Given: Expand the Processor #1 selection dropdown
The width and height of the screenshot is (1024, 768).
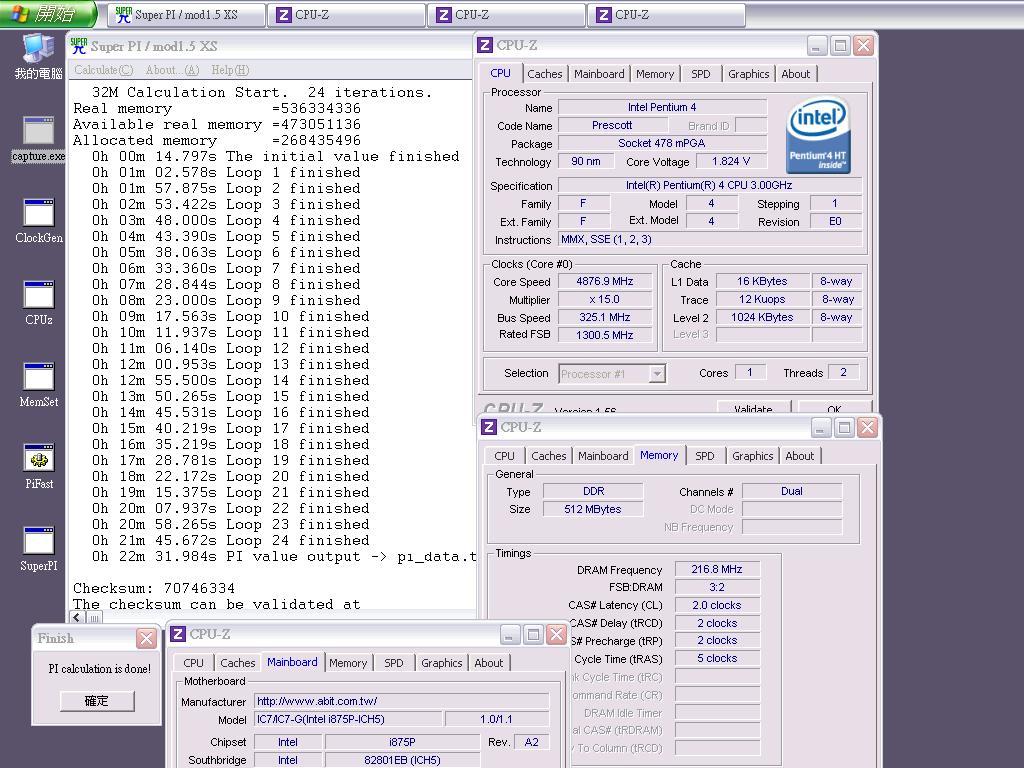Looking at the screenshot, I should point(657,374).
